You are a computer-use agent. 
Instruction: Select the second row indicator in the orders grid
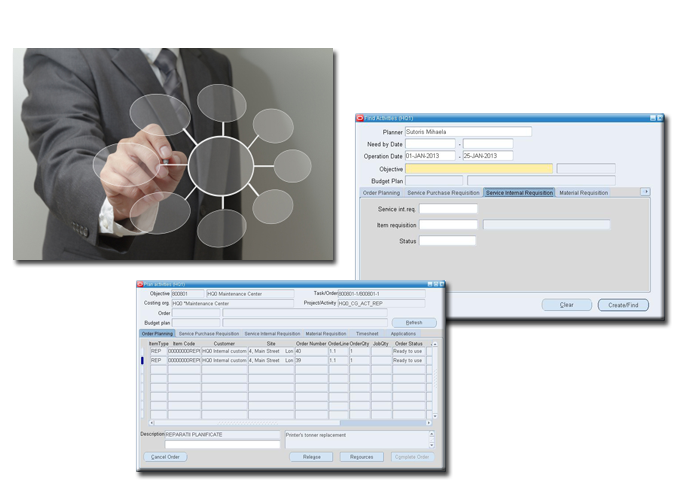pos(141,360)
